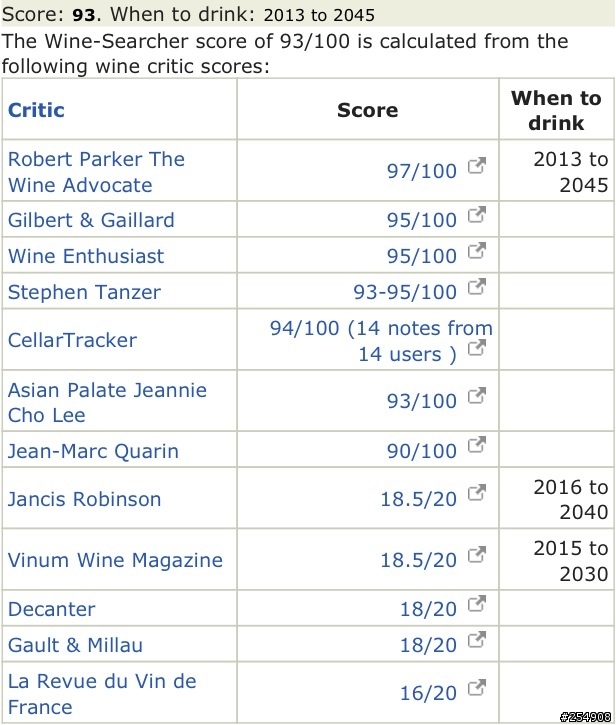Screen dimensions: 616x725
Task: Click Asian Palate's 93/100 score link
Action: pyautogui.click(x=422, y=401)
